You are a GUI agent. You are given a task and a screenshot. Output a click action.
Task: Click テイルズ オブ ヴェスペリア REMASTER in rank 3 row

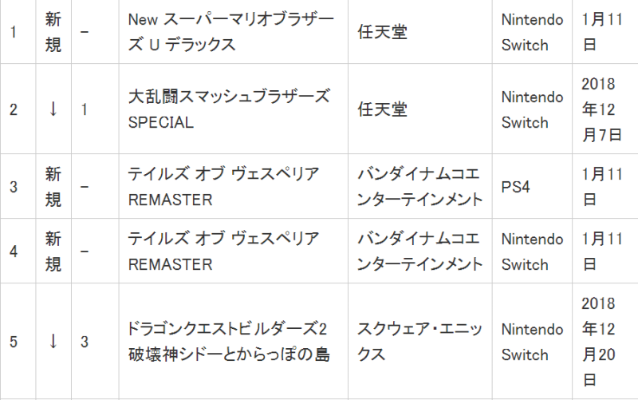(224, 186)
